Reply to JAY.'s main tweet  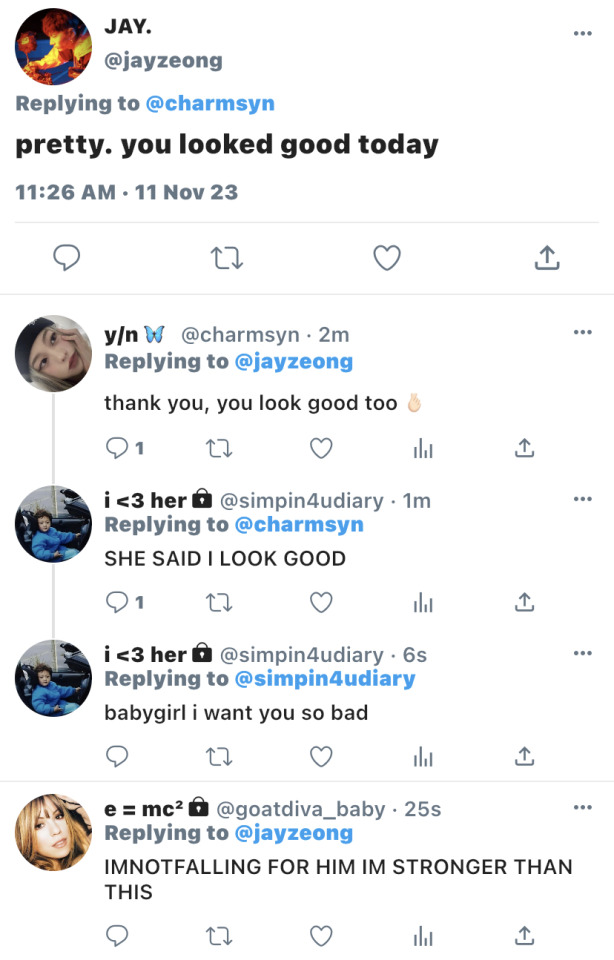point(66,259)
